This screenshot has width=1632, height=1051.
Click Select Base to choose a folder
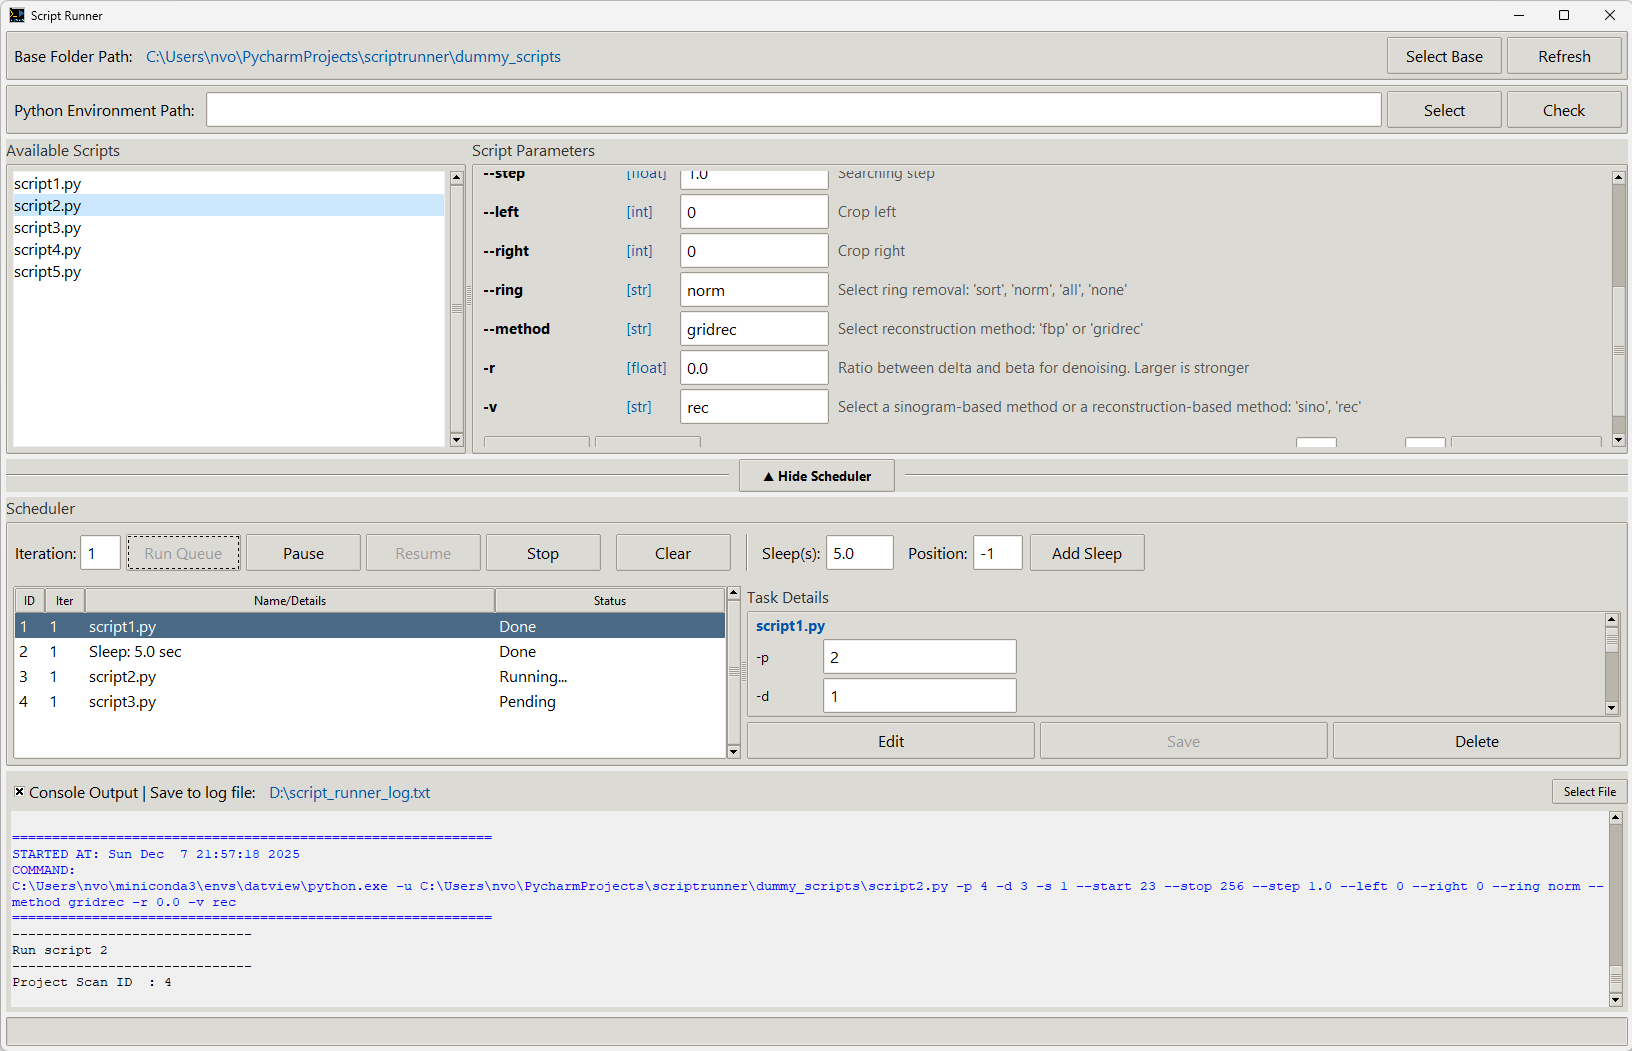(1443, 55)
